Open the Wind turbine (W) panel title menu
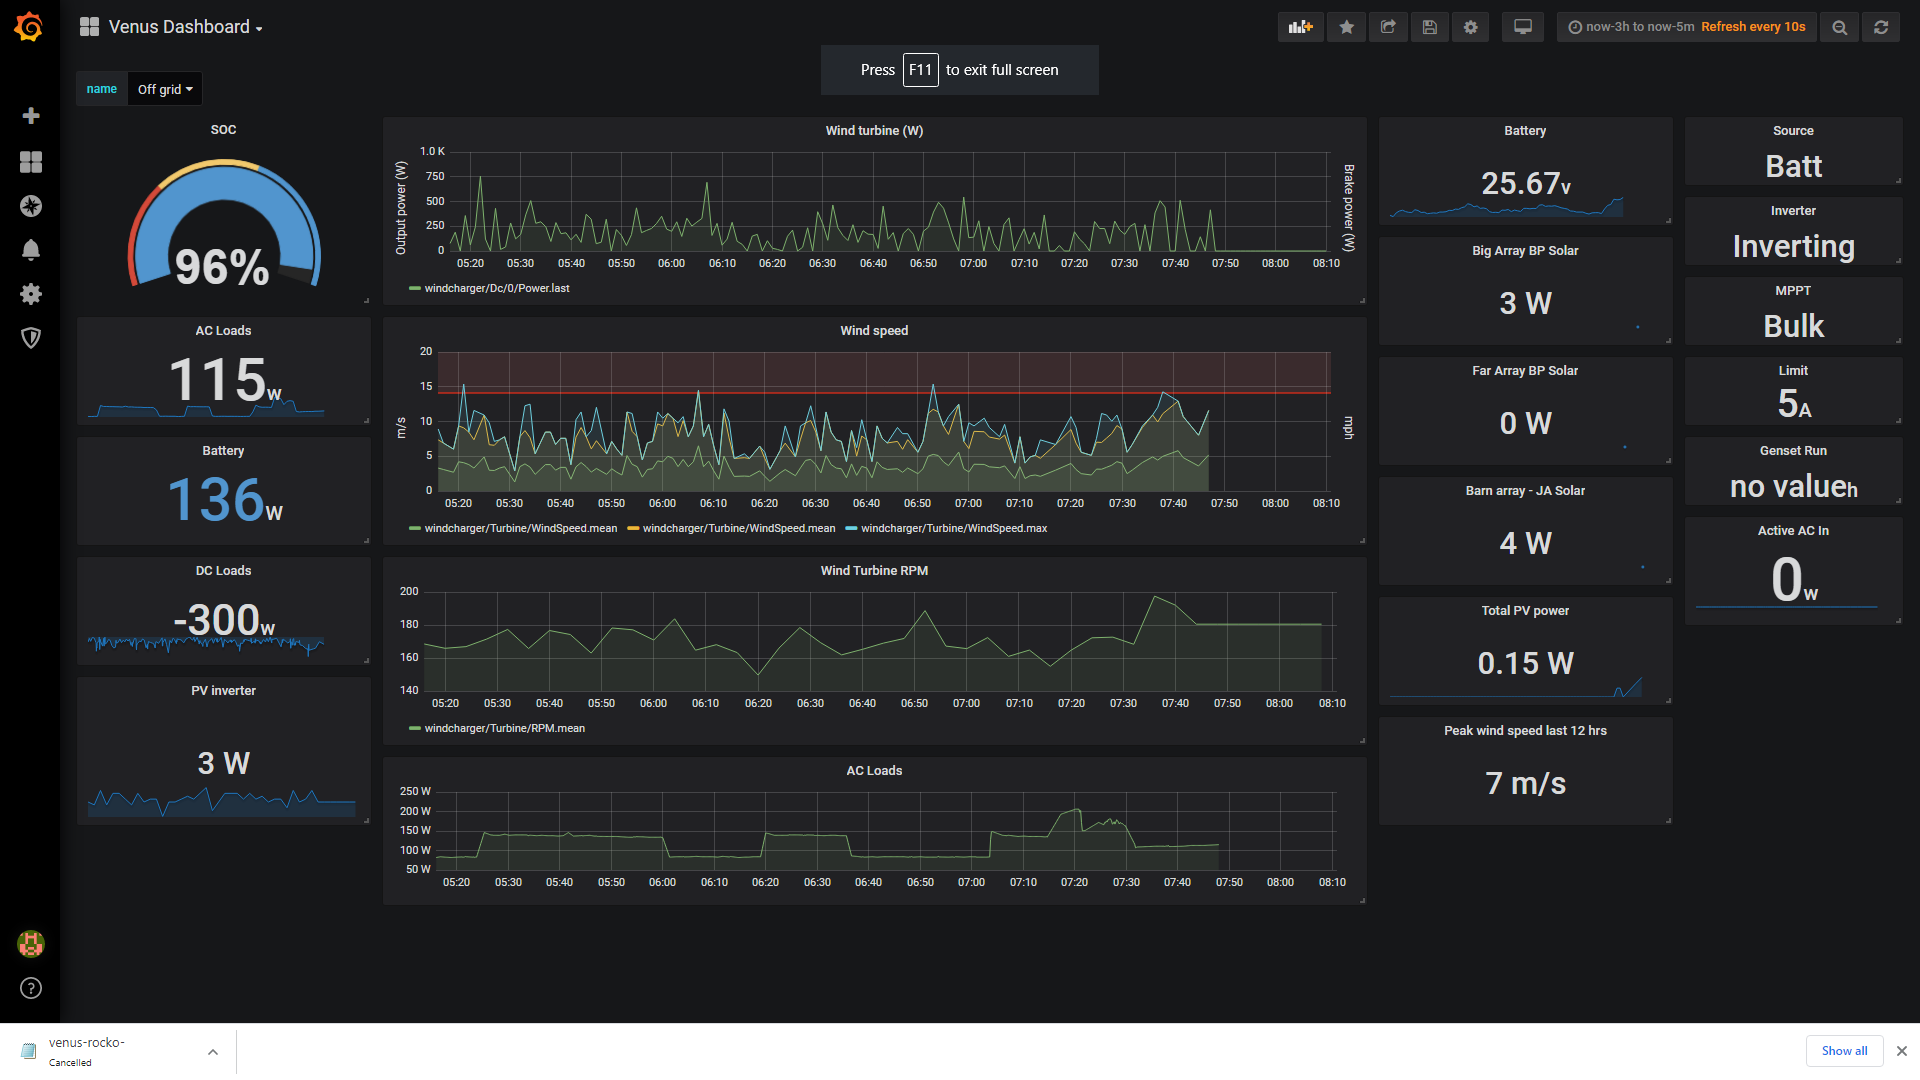The width and height of the screenshot is (1920, 1080). point(874,131)
